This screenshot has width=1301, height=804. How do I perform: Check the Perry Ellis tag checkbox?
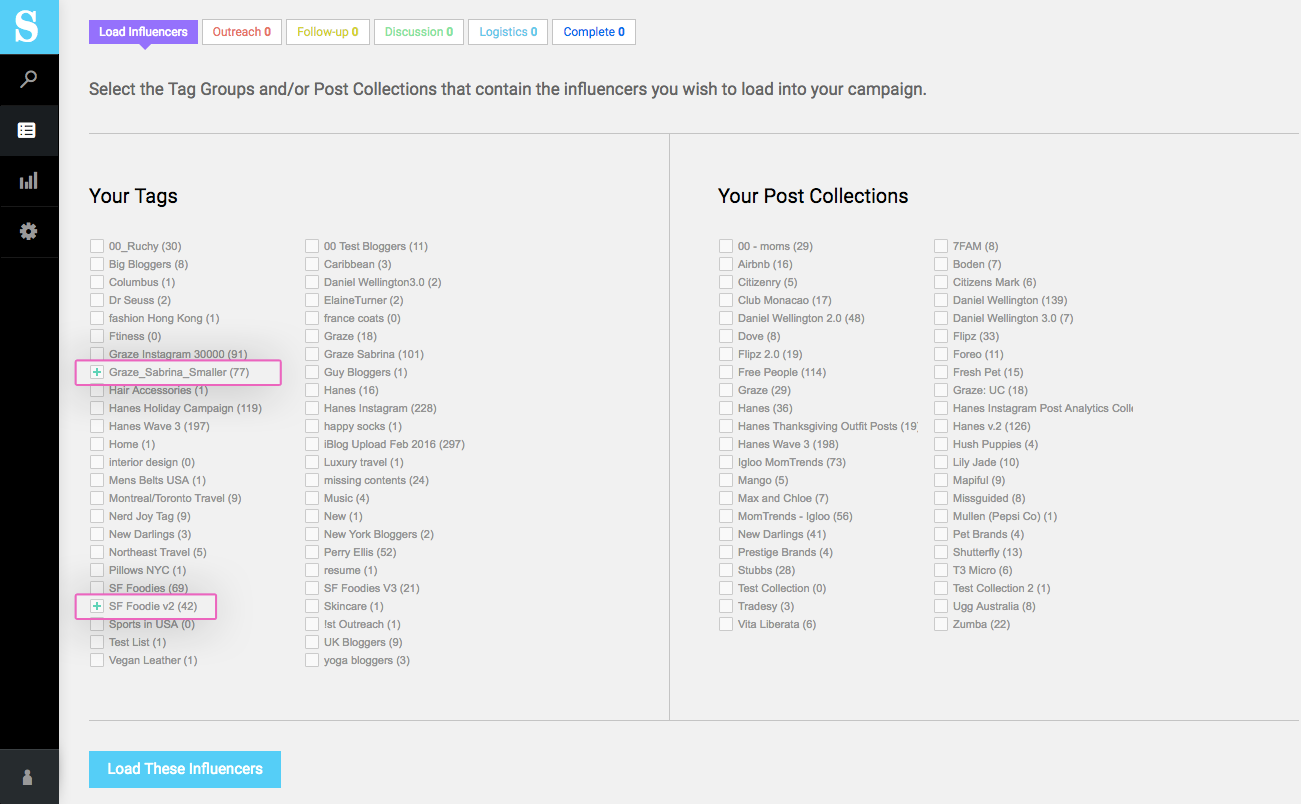click(313, 552)
